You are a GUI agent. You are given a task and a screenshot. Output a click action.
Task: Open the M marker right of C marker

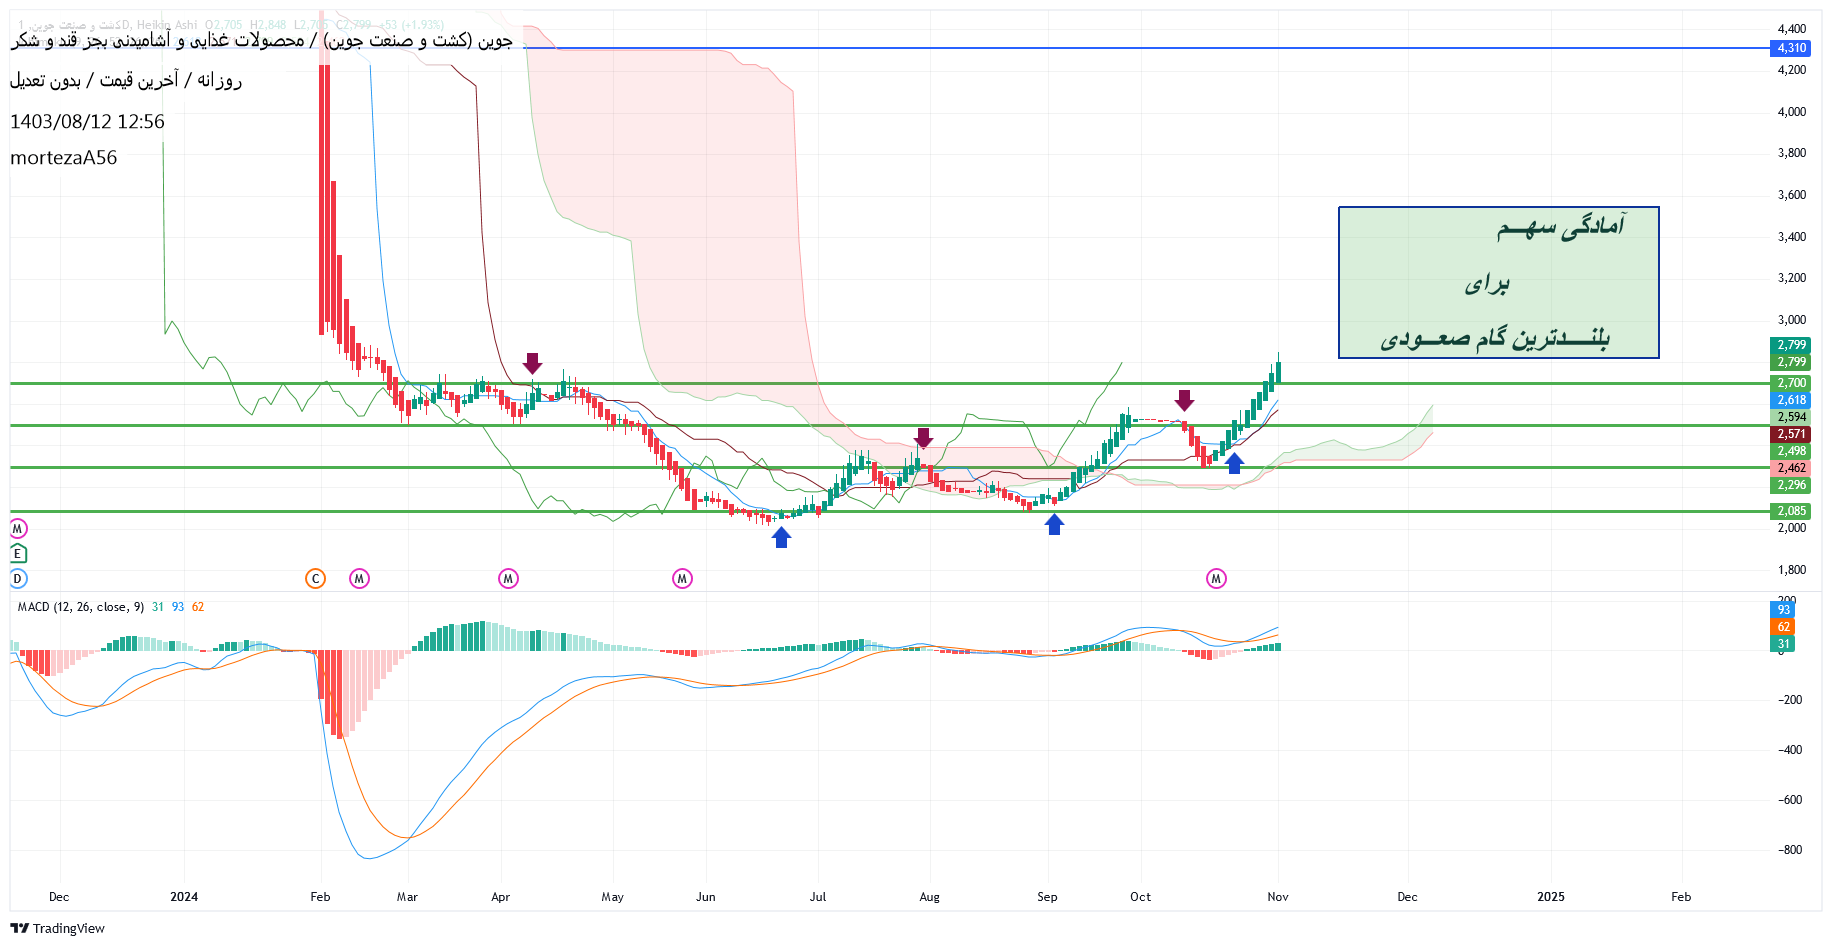359,578
